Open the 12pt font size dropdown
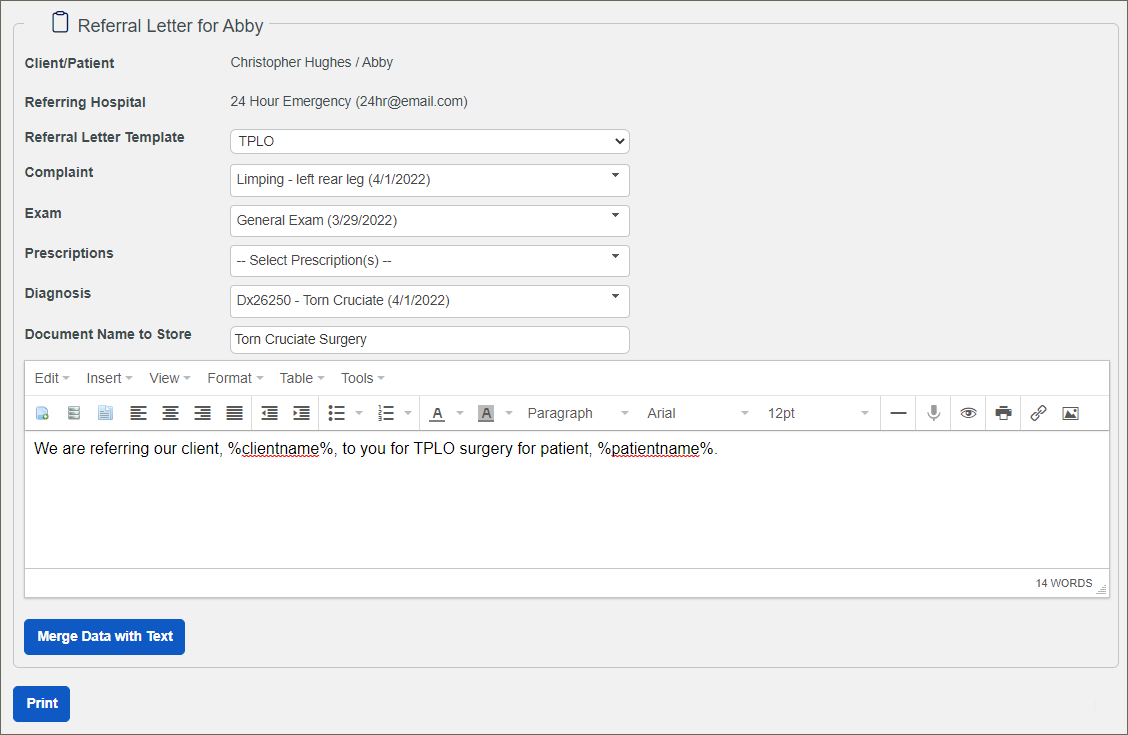This screenshot has height=735, width=1128. tap(818, 414)
